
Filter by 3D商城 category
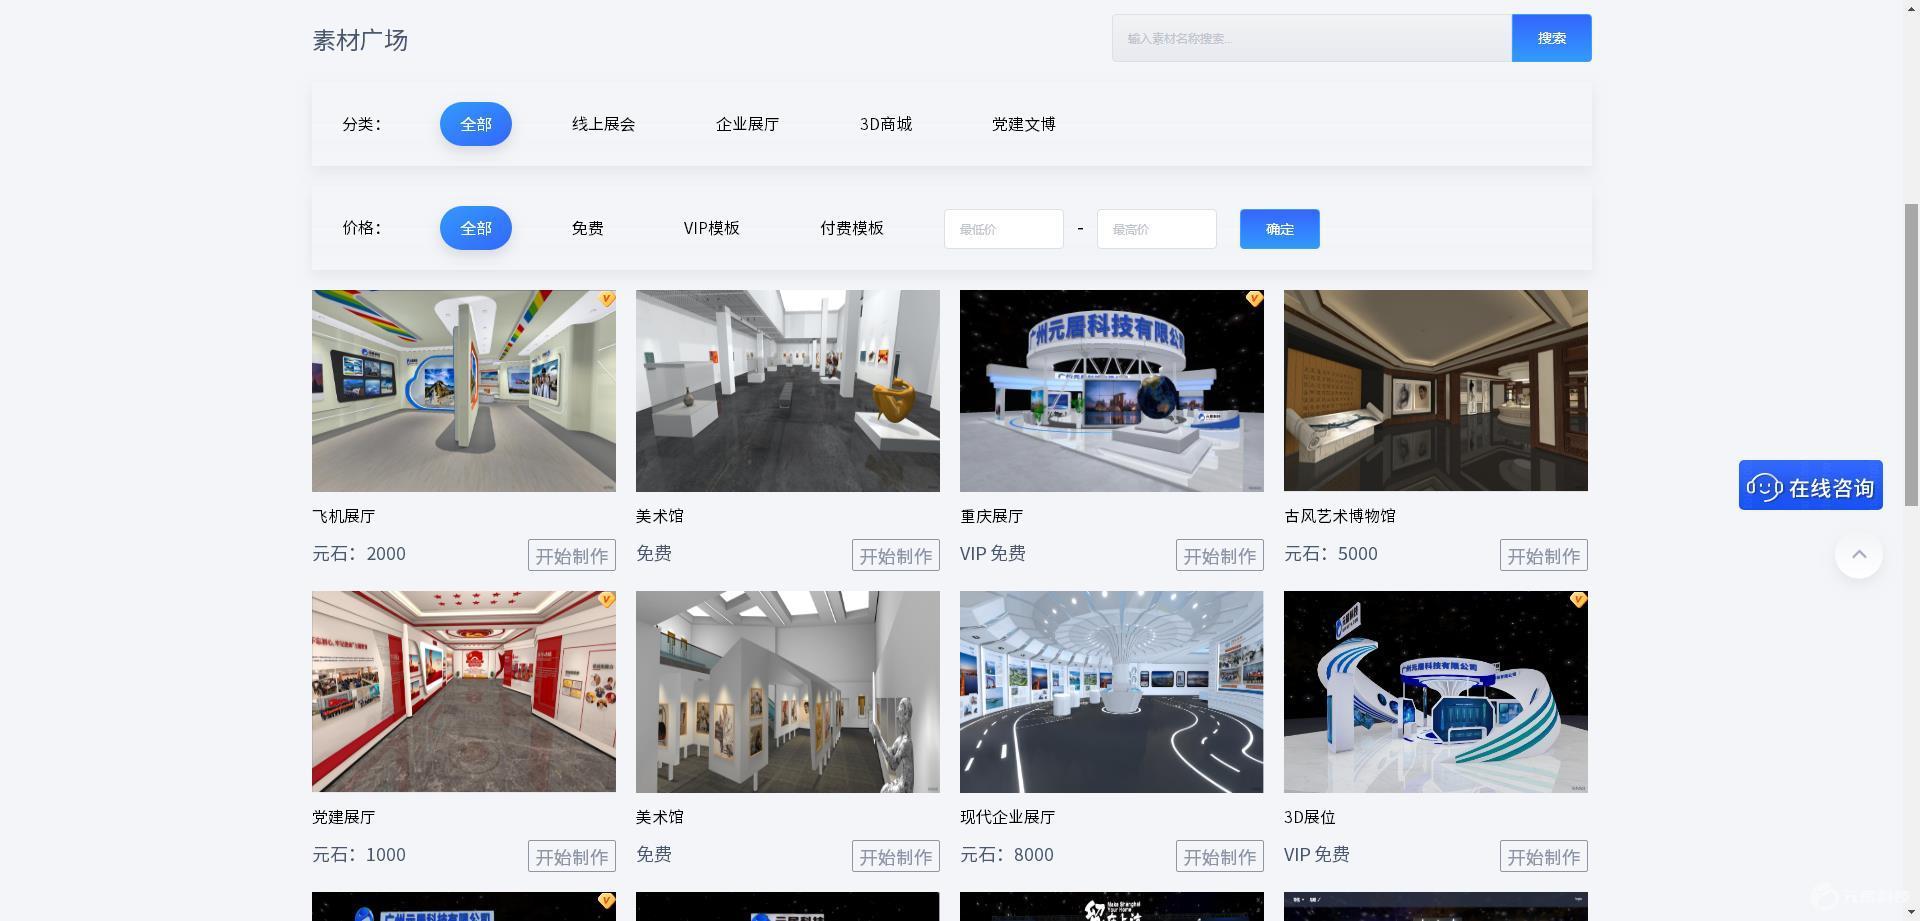point(886,124)
